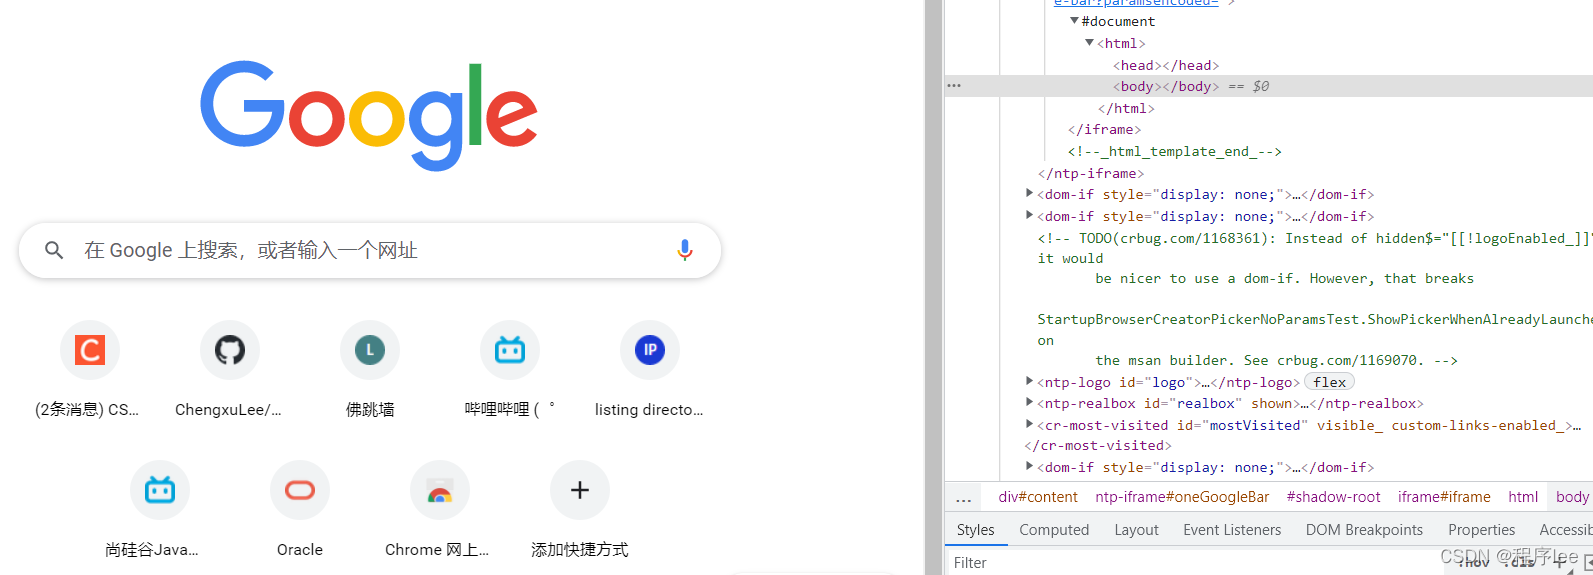Open the 尚硅谷Java shortcut icon
The width and height of the screenshot is (1593, 575).
160,490
